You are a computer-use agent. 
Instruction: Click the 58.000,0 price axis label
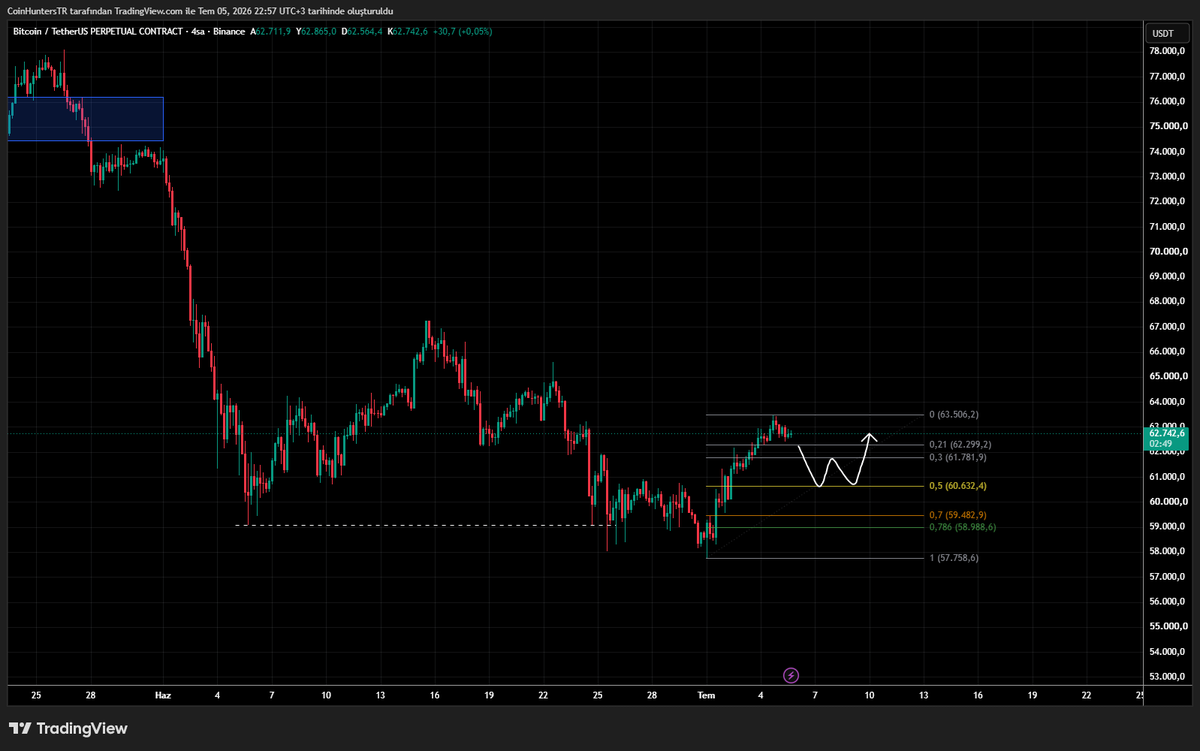[1167, 551]
